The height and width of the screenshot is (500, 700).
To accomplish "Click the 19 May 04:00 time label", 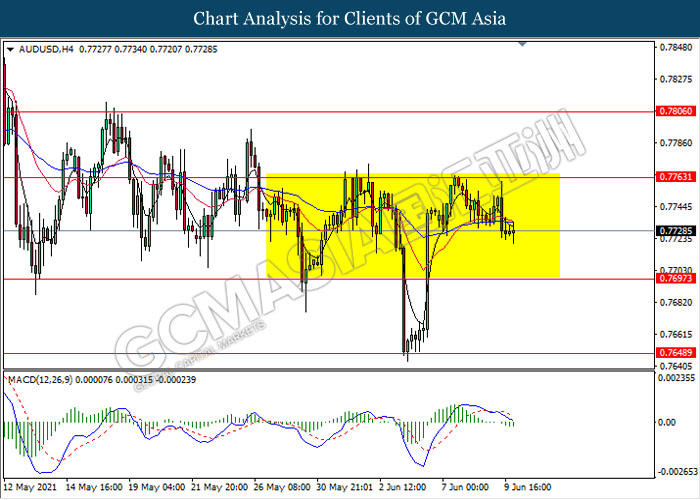I will [155, 487].
